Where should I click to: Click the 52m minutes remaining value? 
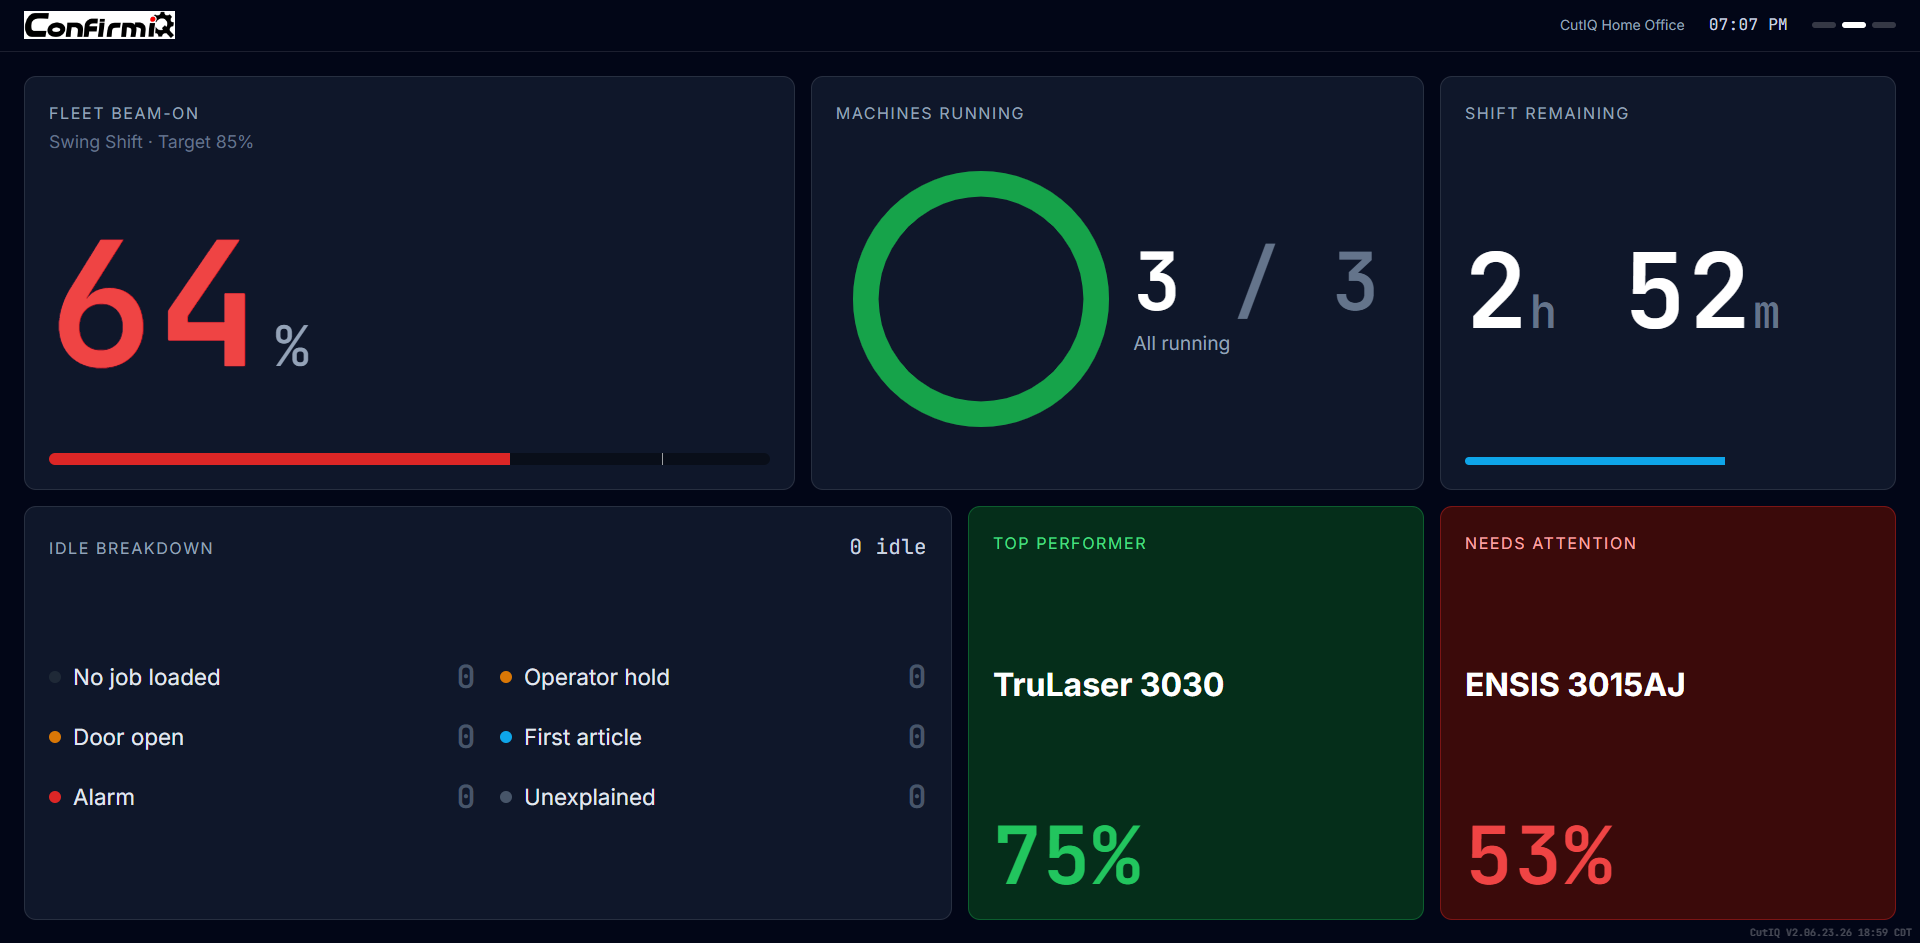click(1704, 291)
